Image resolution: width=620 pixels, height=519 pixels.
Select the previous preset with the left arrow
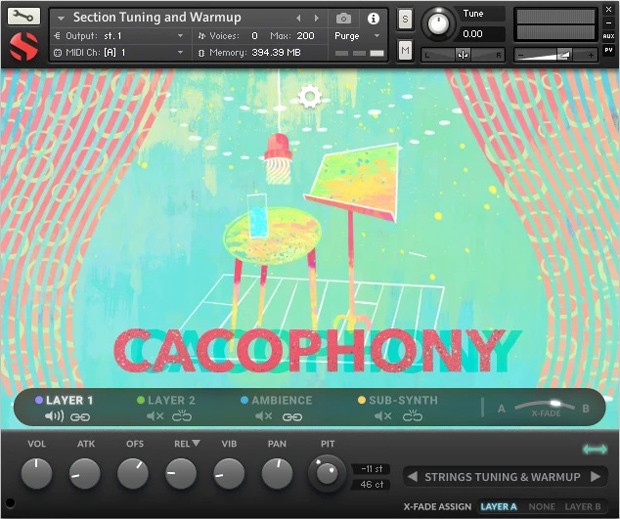tap(412, 477)
